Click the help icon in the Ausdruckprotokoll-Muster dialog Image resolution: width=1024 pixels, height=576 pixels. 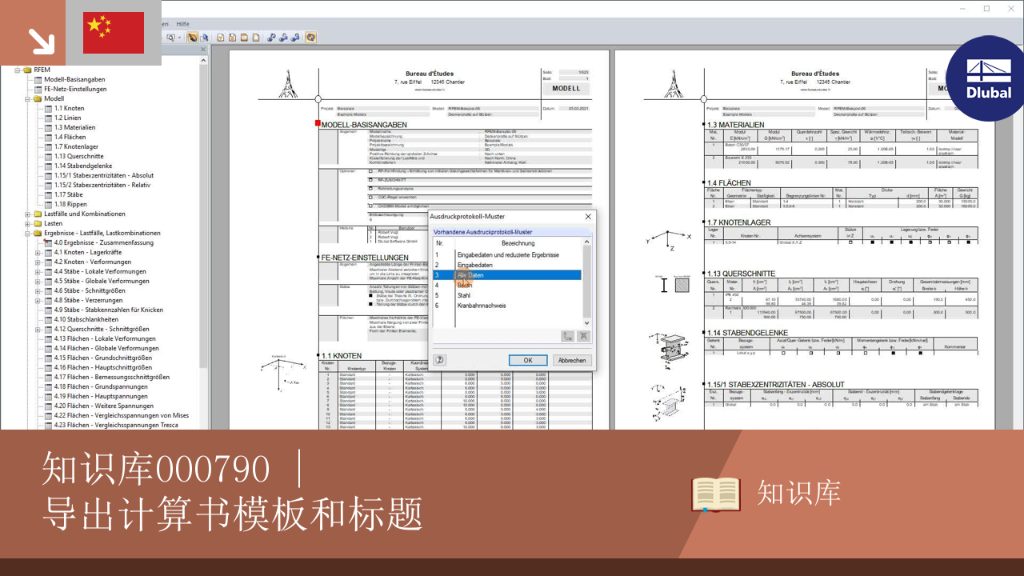440,360
